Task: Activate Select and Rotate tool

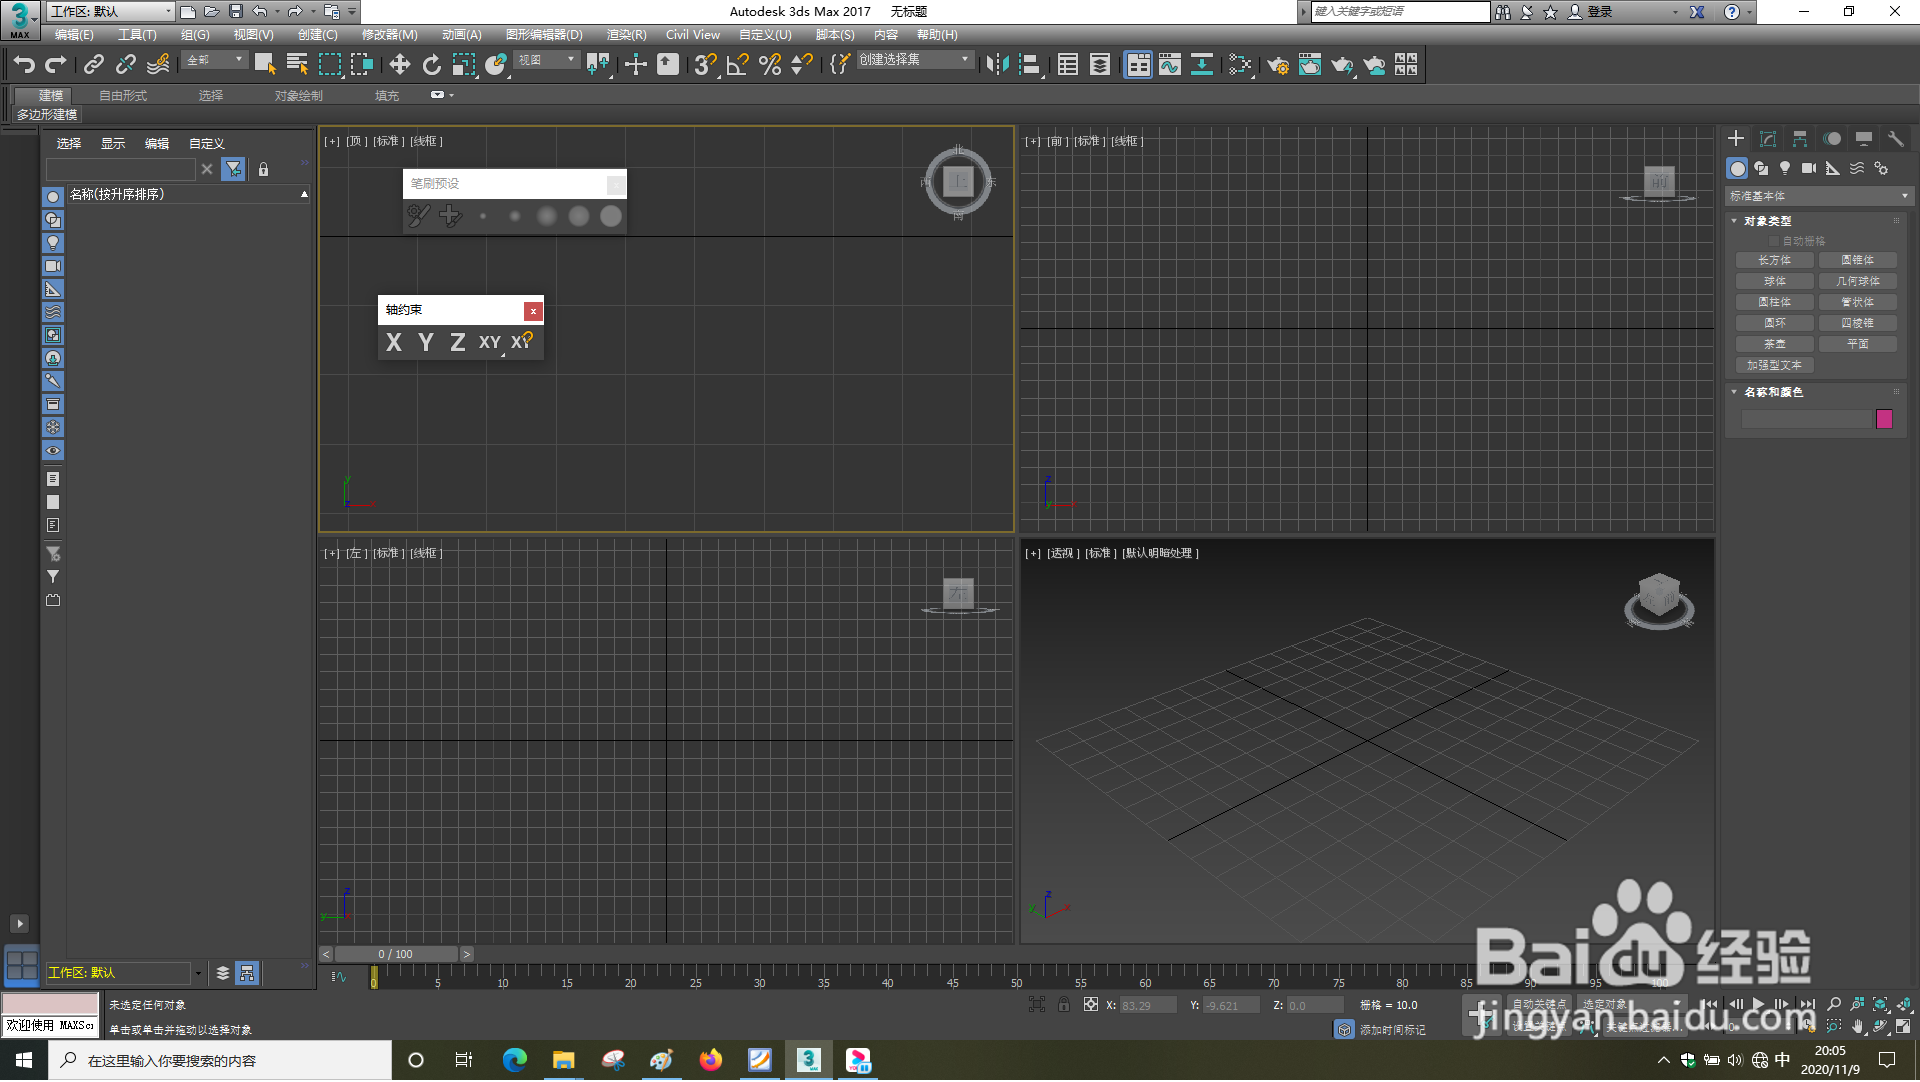Action: point(432,65)
